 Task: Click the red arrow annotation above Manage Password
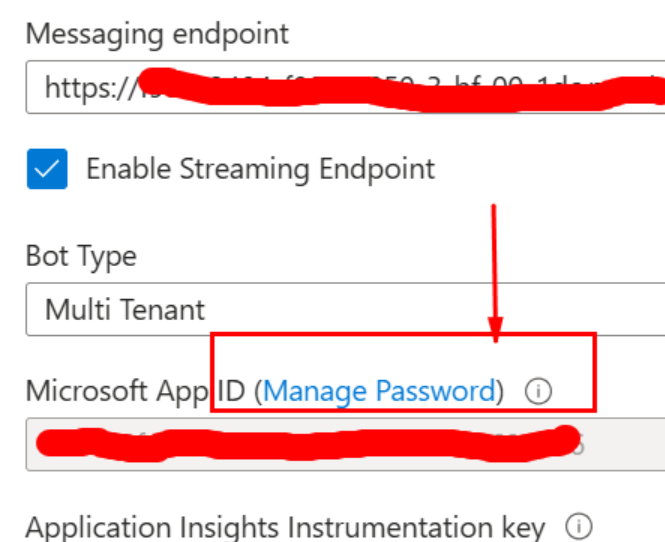(x=495, y=274)
